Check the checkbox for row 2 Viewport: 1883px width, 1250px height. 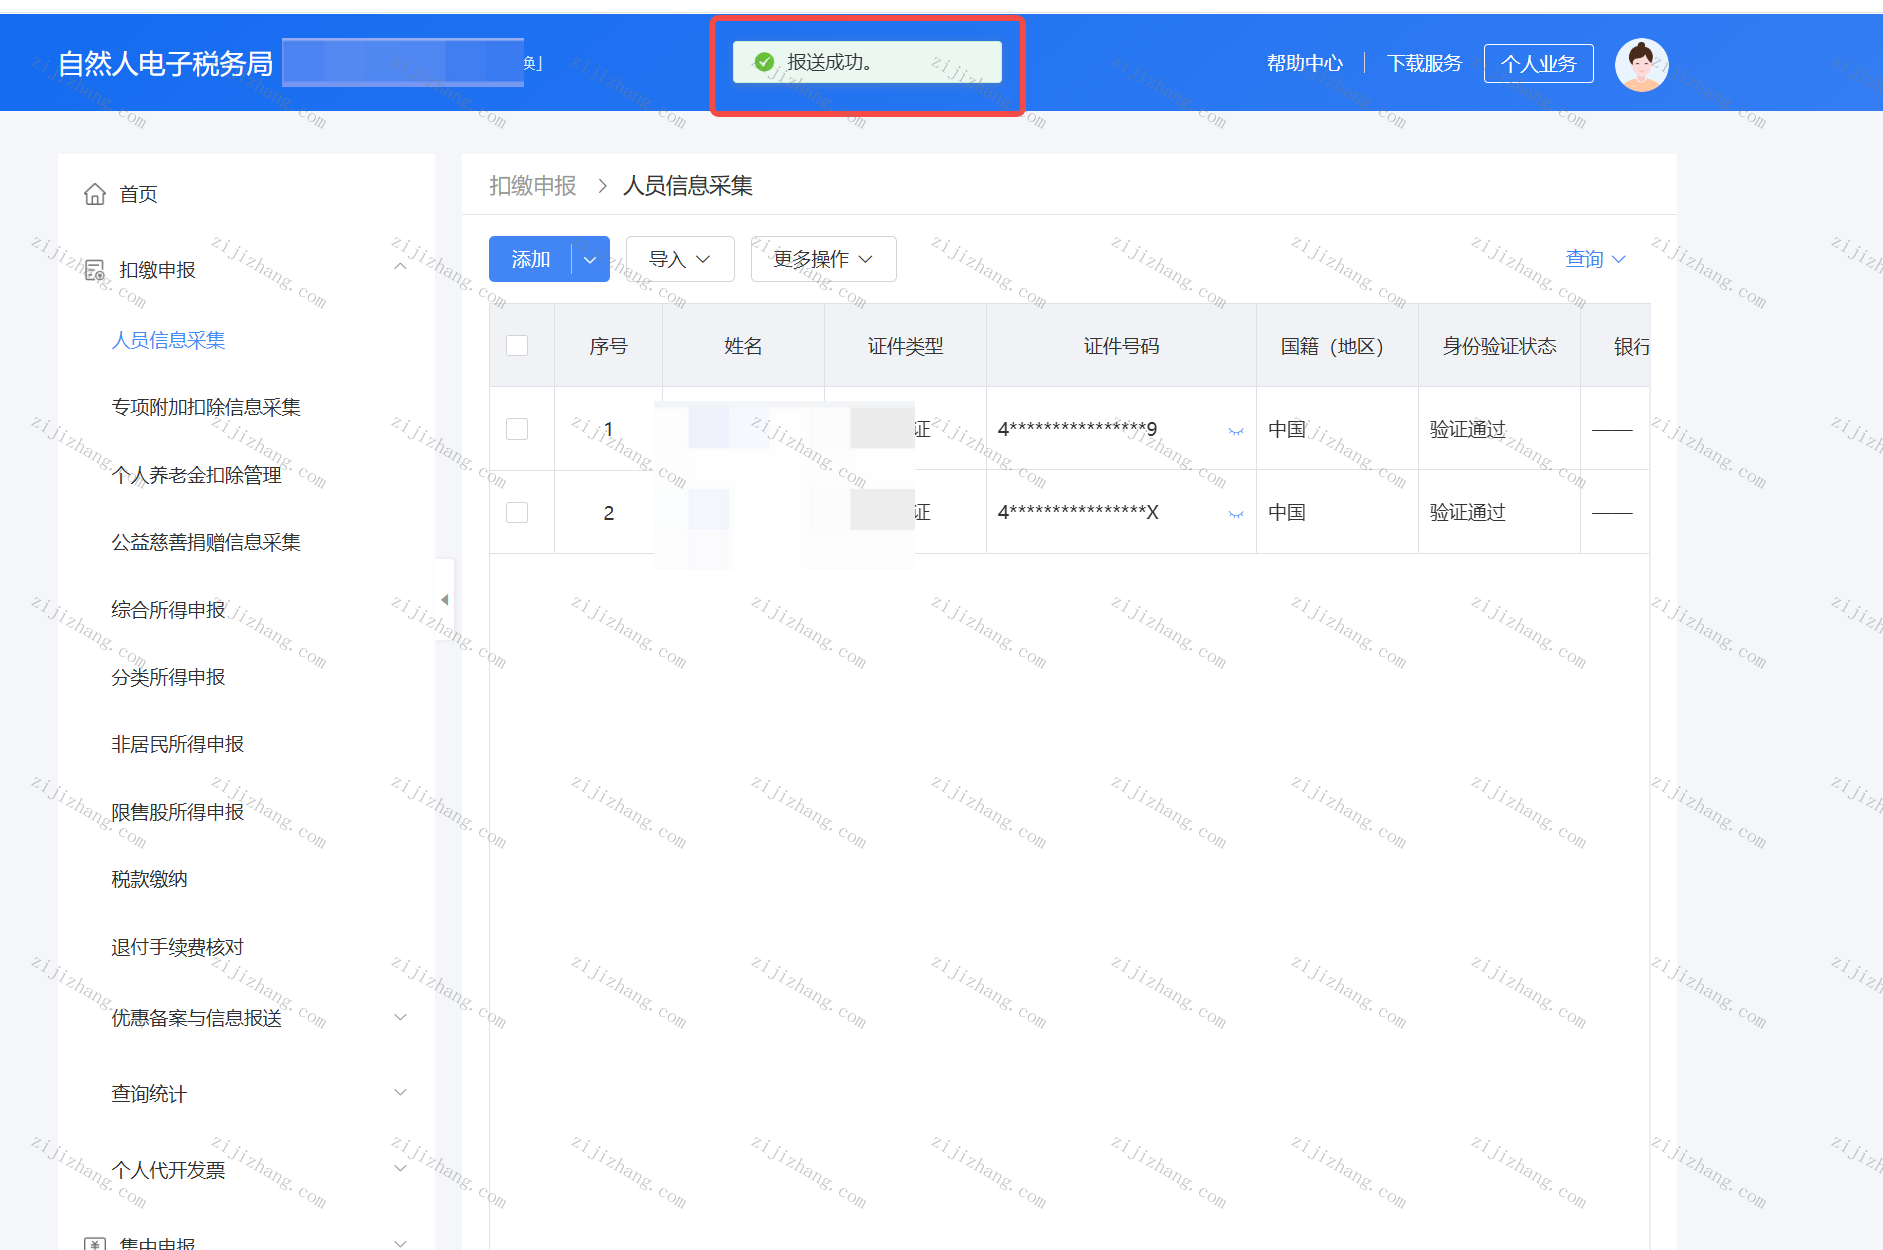pos(517,512)
